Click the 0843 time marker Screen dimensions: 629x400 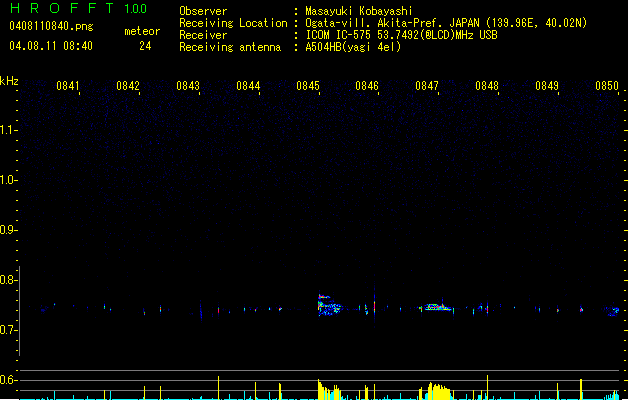coord(188,86)
